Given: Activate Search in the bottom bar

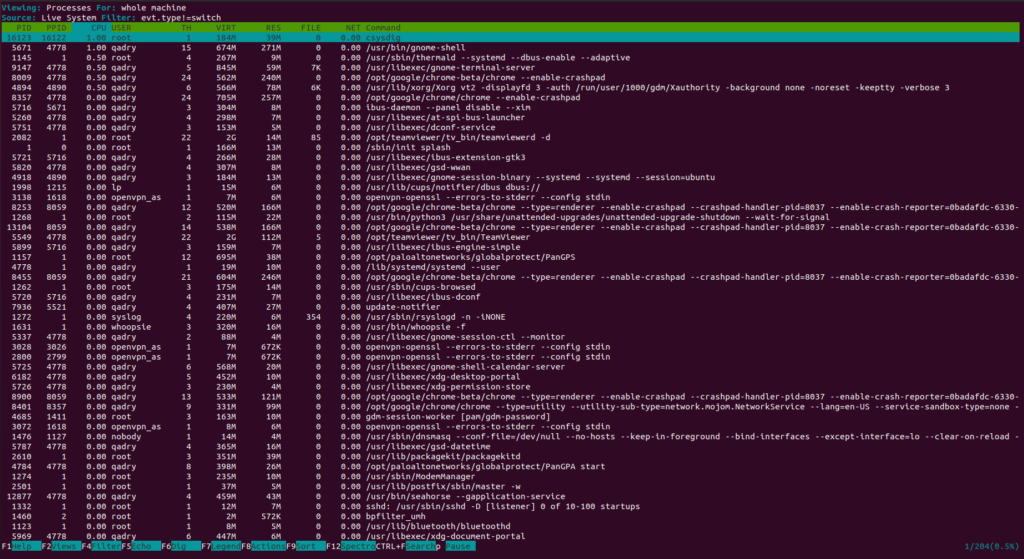Looking at the screenshot, I should (420, 547).
